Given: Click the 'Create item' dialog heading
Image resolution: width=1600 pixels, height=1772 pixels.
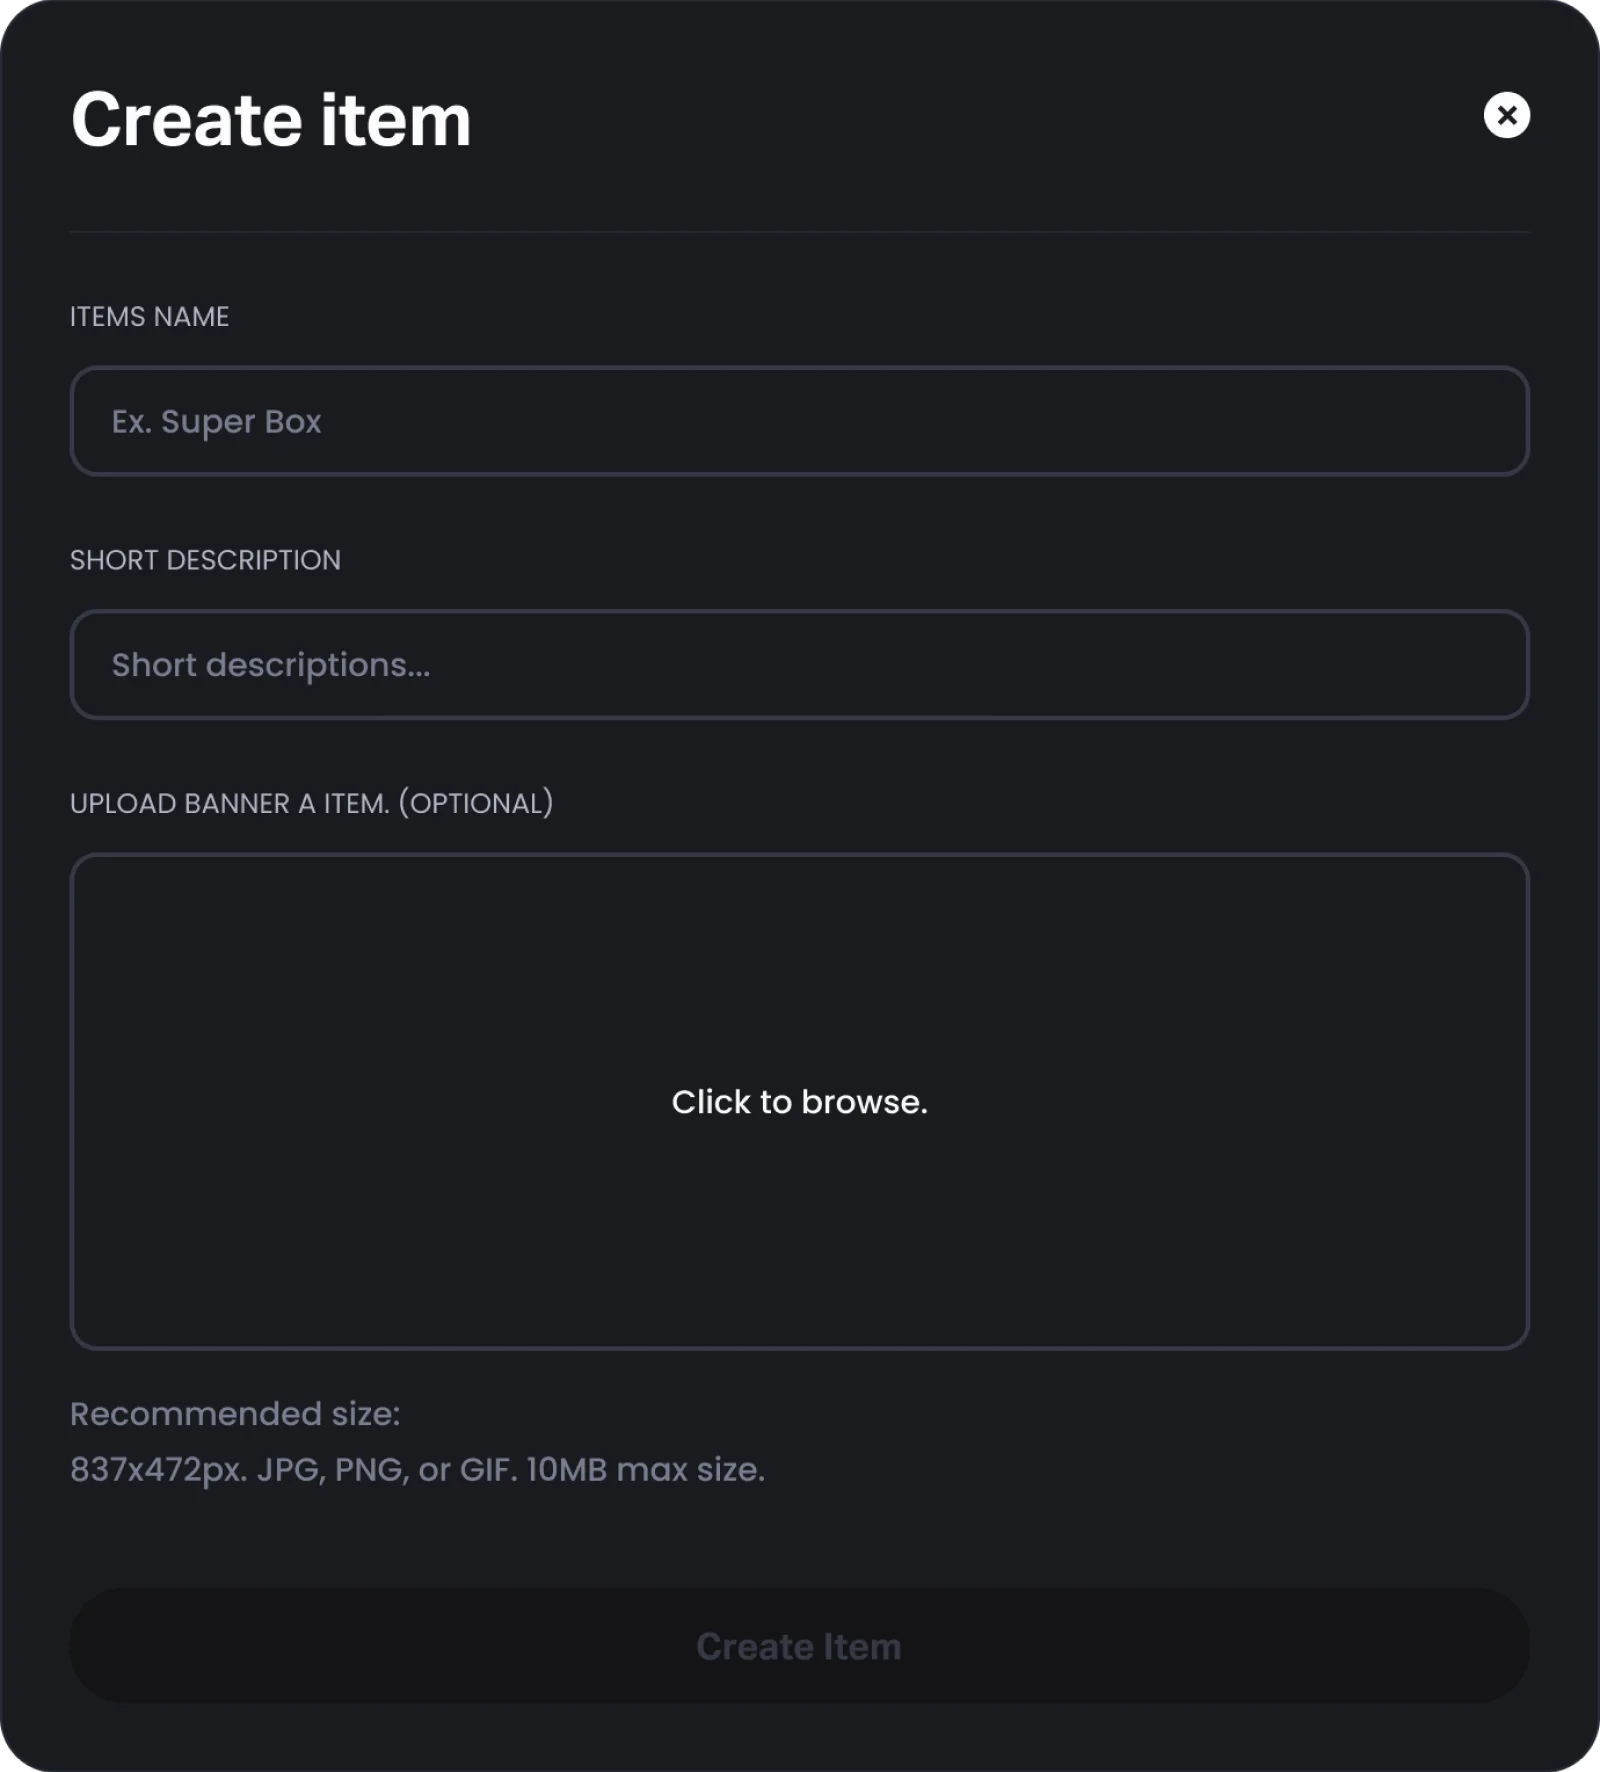Looking at the screenshot, I should tap(271, 120).
